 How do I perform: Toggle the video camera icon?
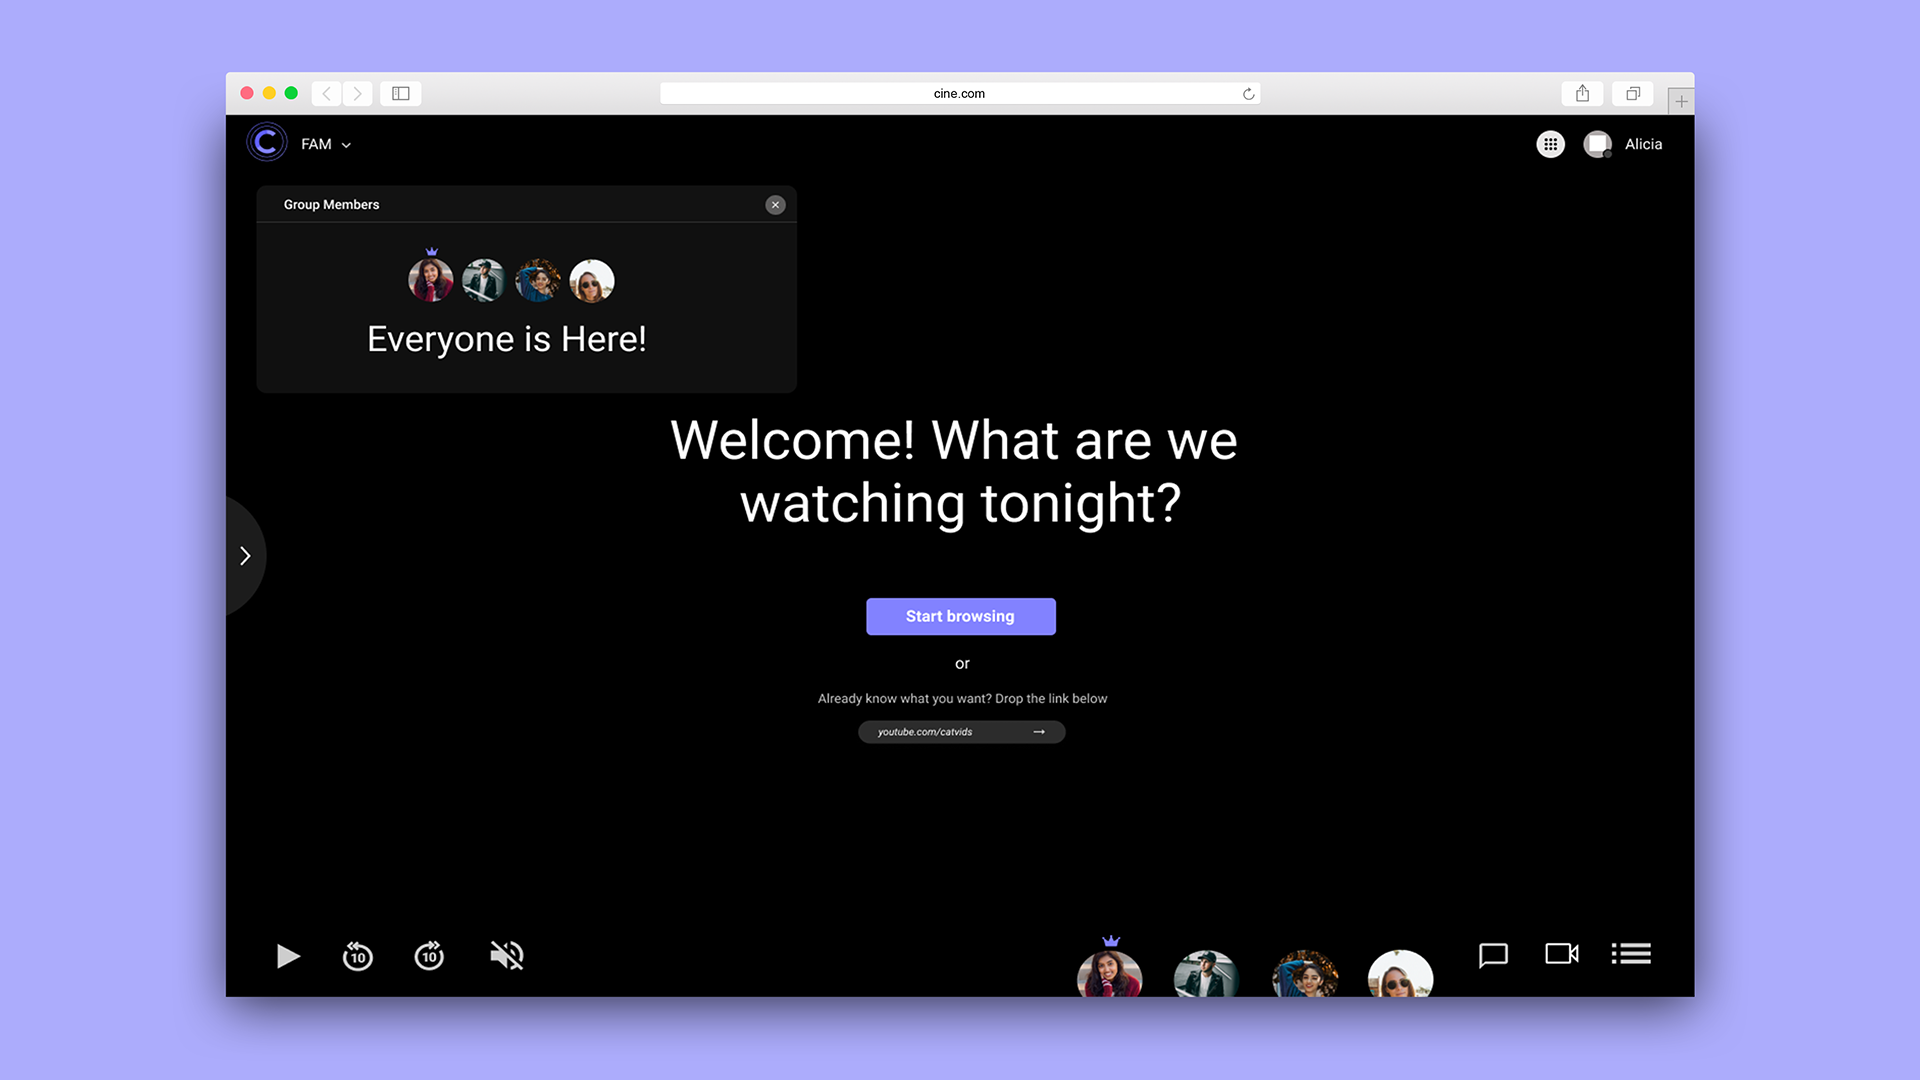[1562, 954]
